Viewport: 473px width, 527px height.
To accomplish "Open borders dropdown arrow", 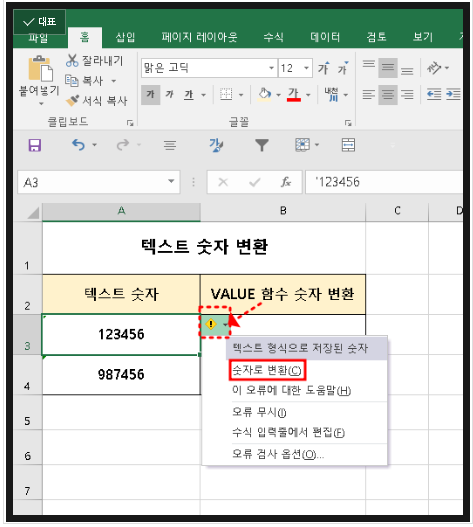I will pos(241,95).
